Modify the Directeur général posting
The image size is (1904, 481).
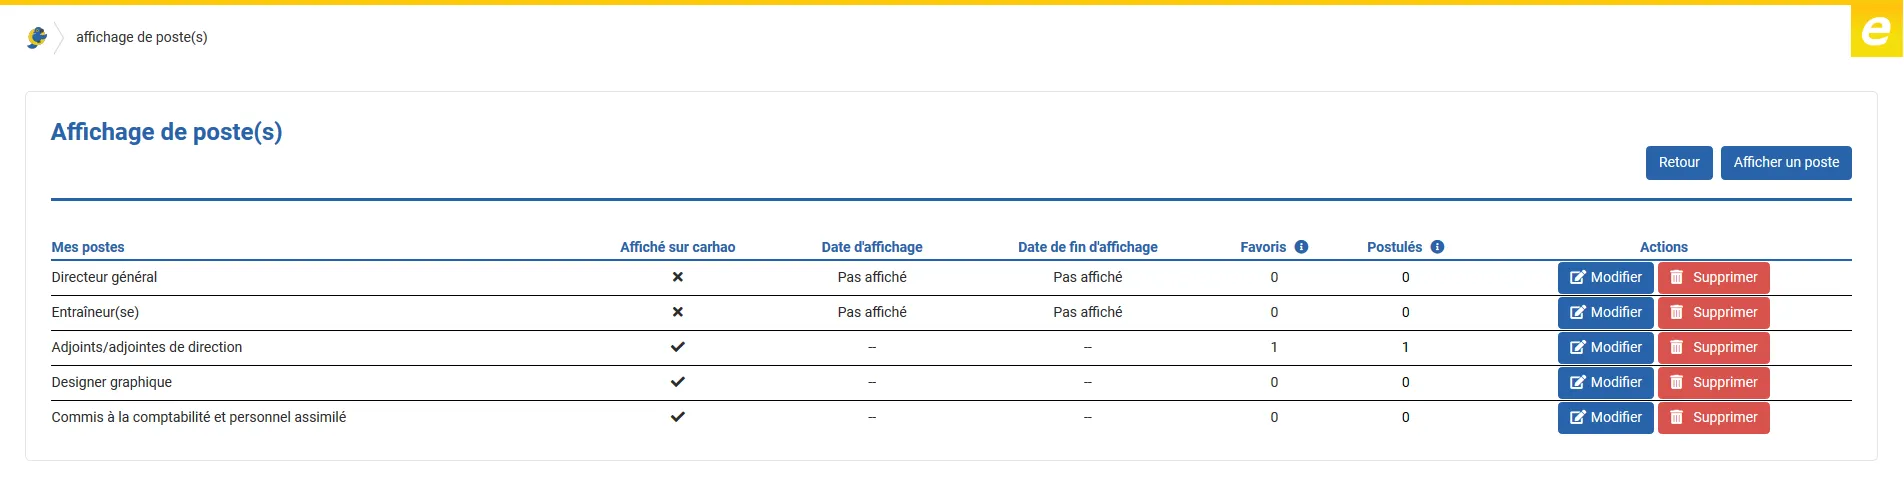[x=1606, y=278]
